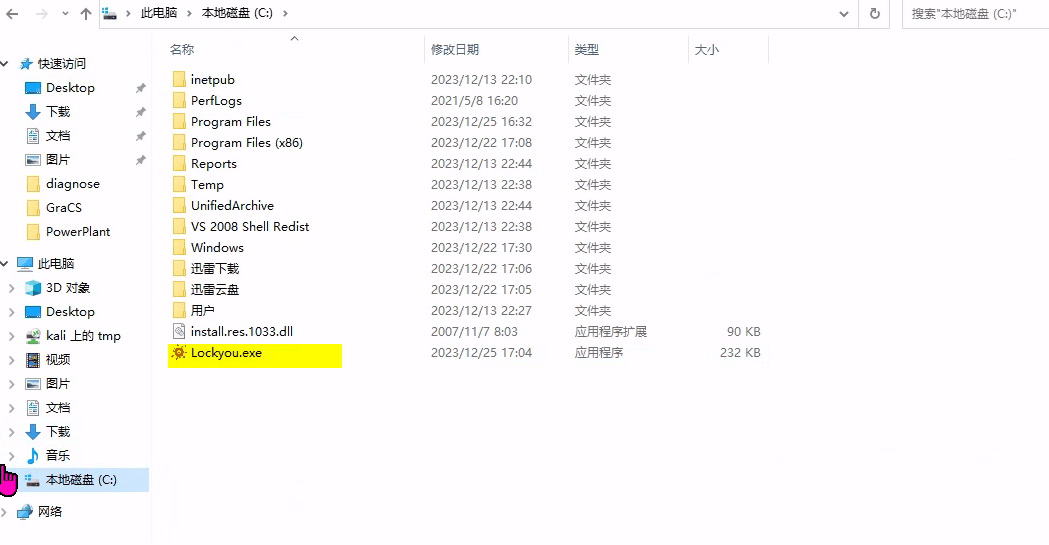Screen dimensions: 1049x545
Task: Select PowerPlant in quick access
Action: [x=78, y=232]
